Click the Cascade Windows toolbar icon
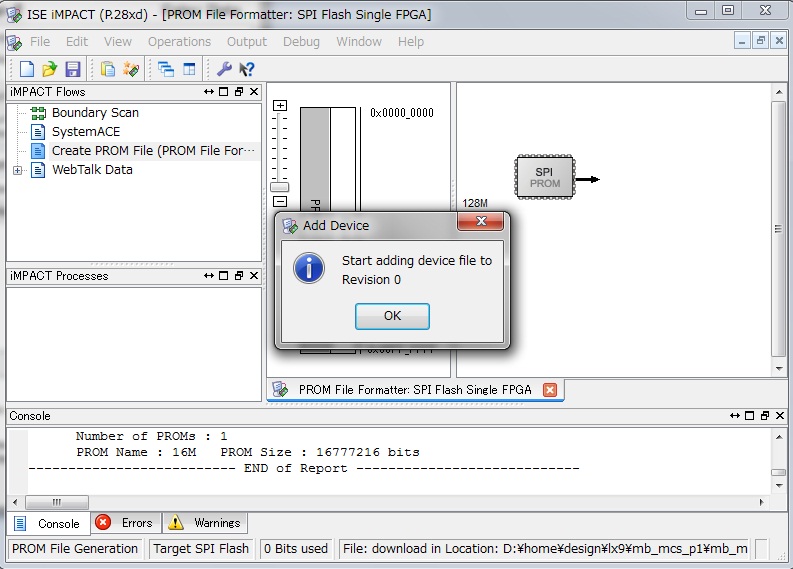This screenshot has height=569, width=793. point(165,69)
